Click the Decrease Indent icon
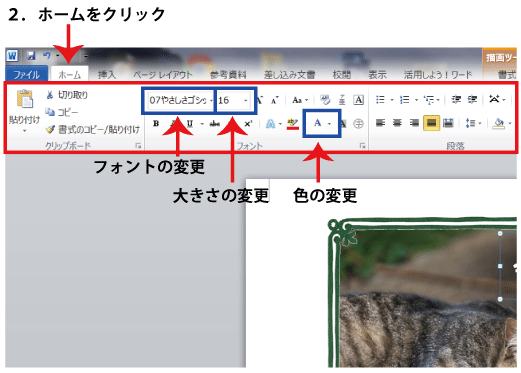This screenshot has width=521, height=373. 456,99
